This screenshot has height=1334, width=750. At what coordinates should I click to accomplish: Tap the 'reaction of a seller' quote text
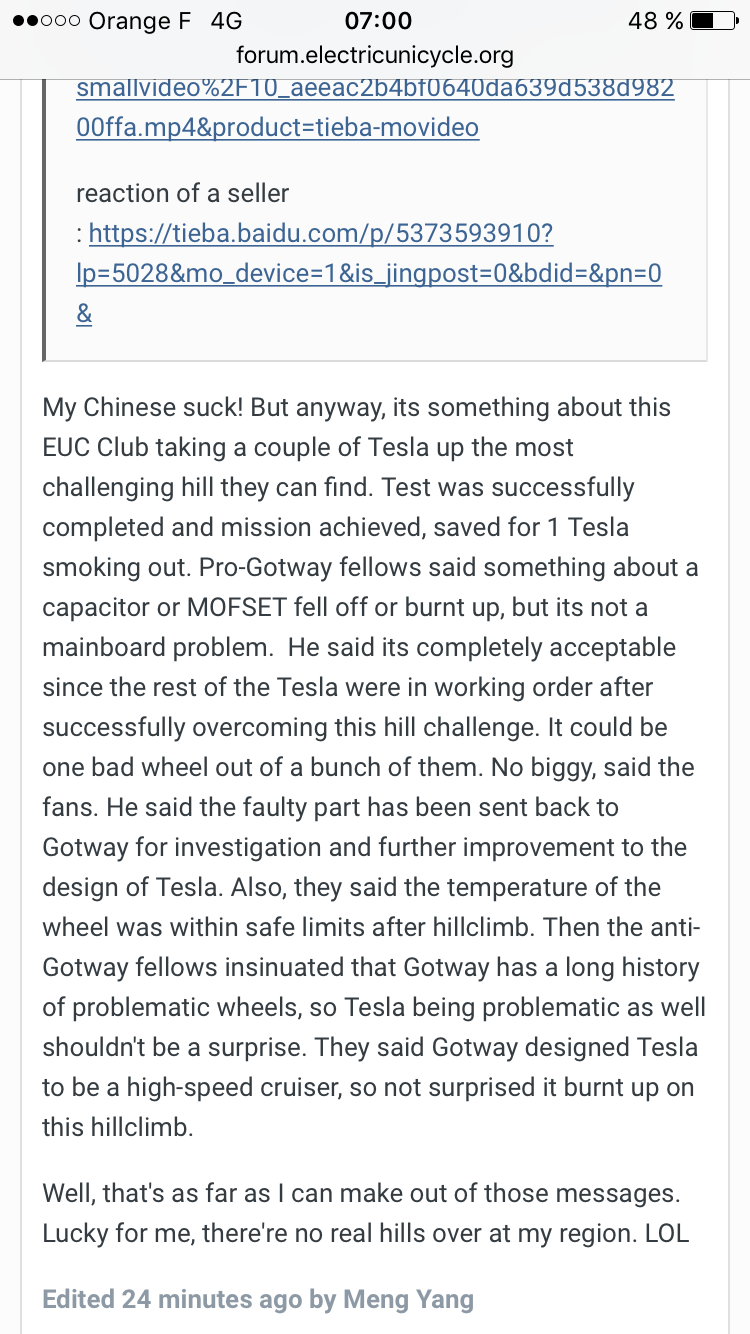coord(183,193)
